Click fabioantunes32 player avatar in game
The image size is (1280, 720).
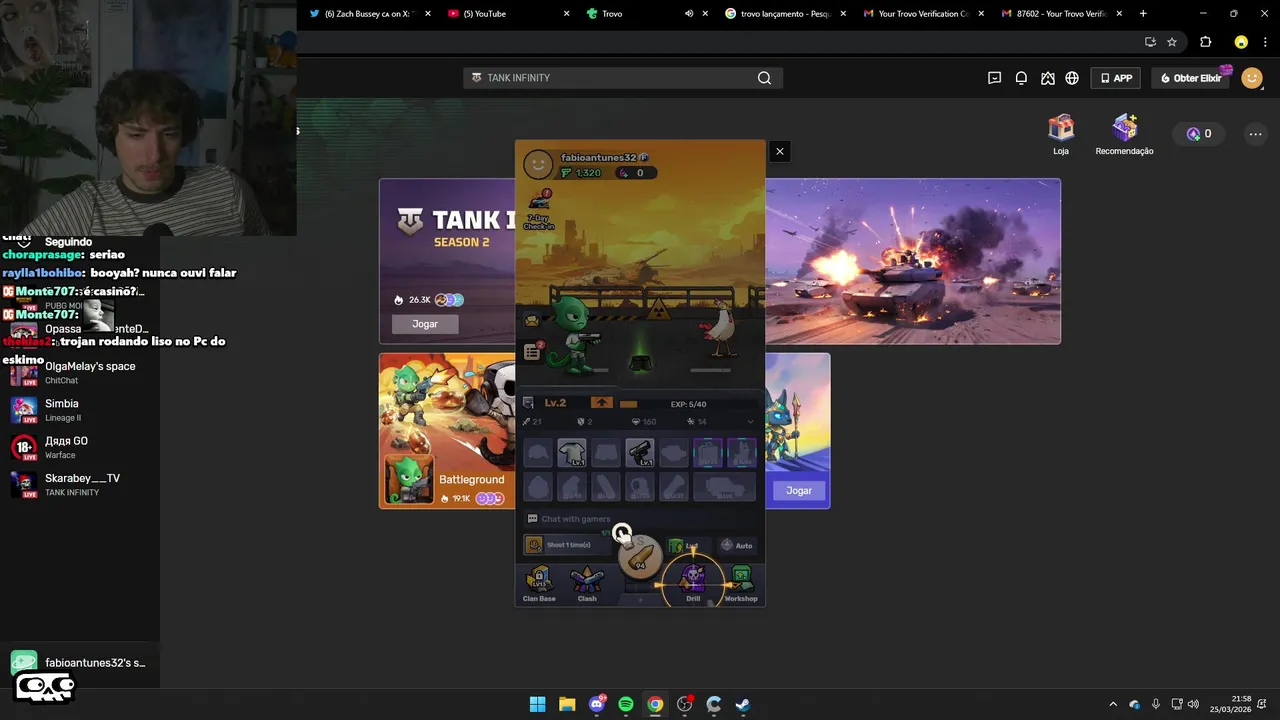[x=538, y=165]
